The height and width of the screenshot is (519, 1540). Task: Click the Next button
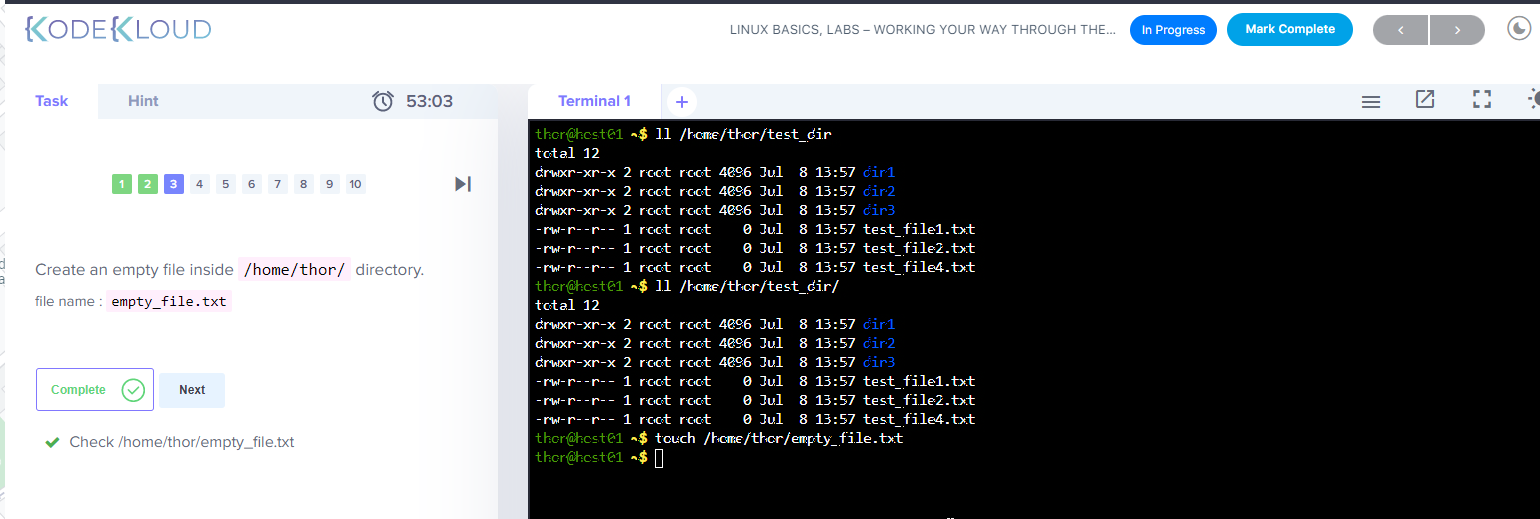click(192, 390)
